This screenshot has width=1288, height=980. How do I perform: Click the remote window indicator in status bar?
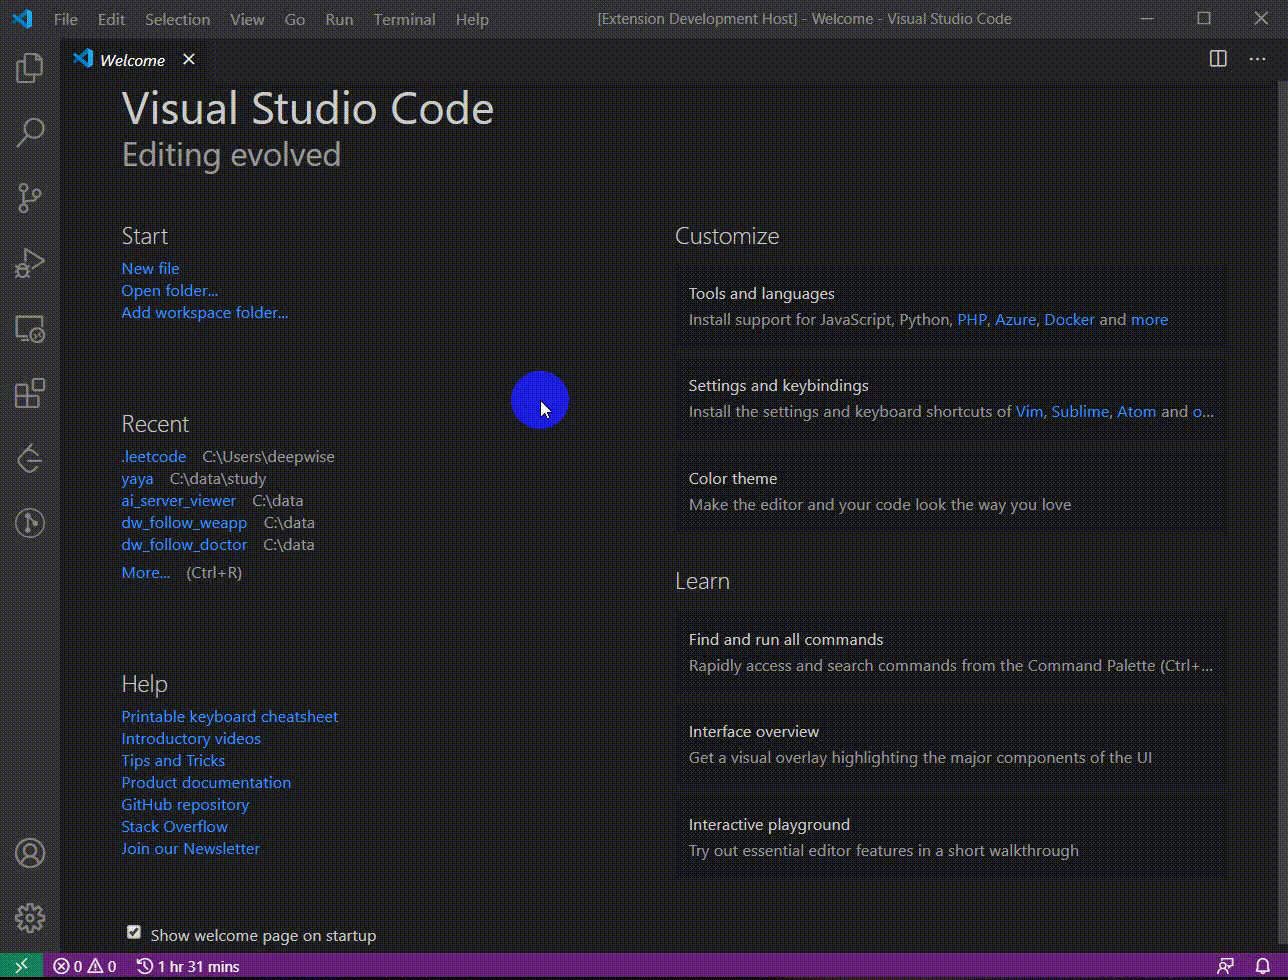21,966
